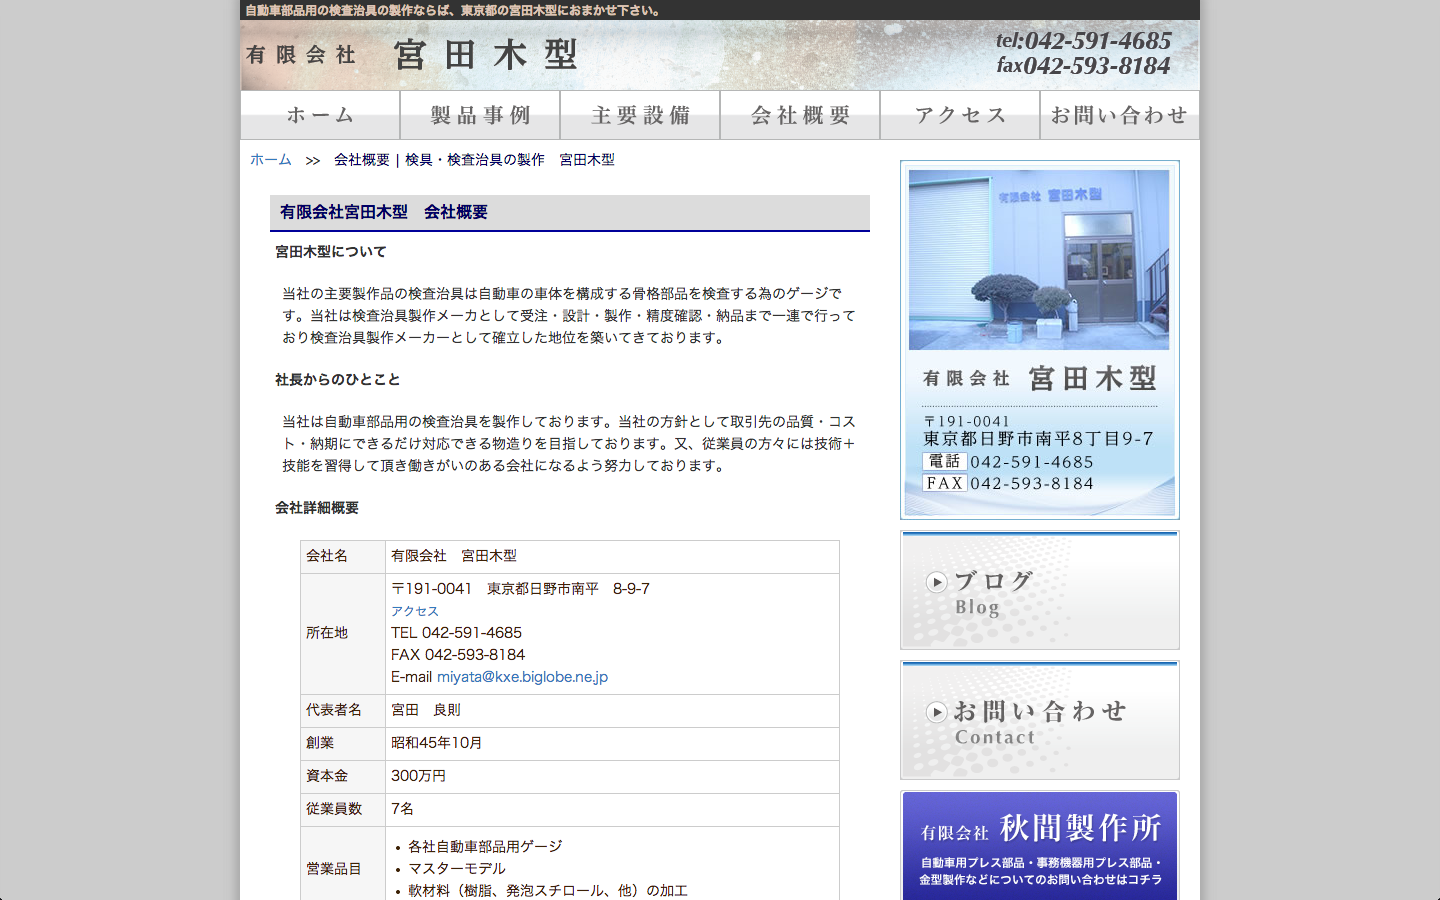Click the tel:042-591-4685 header text
1440x900 pixels.
pyautogui.click(x=1083, y=41)
